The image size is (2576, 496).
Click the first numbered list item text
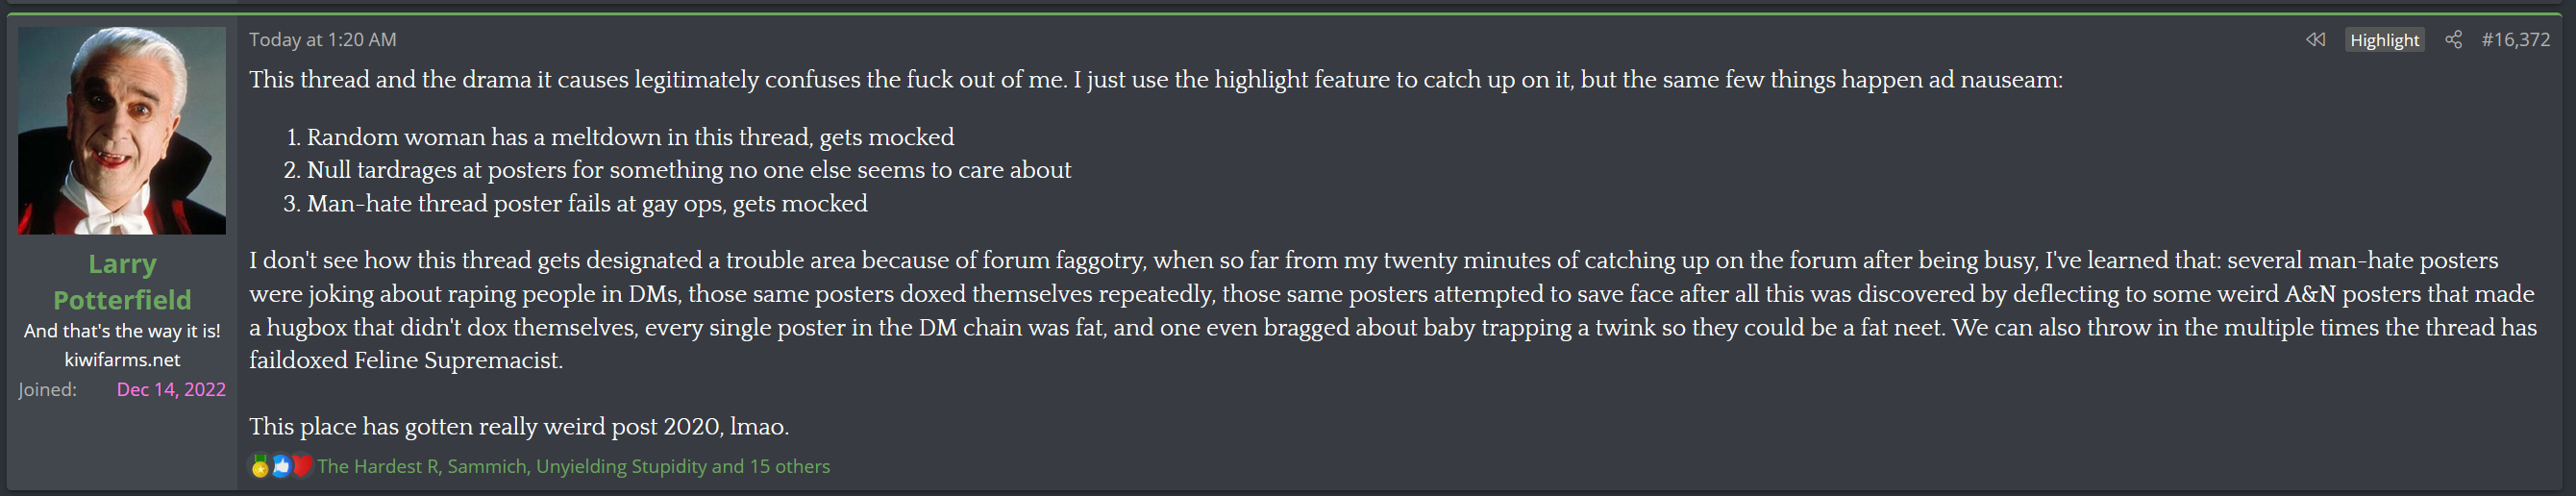tap(630, 137)
